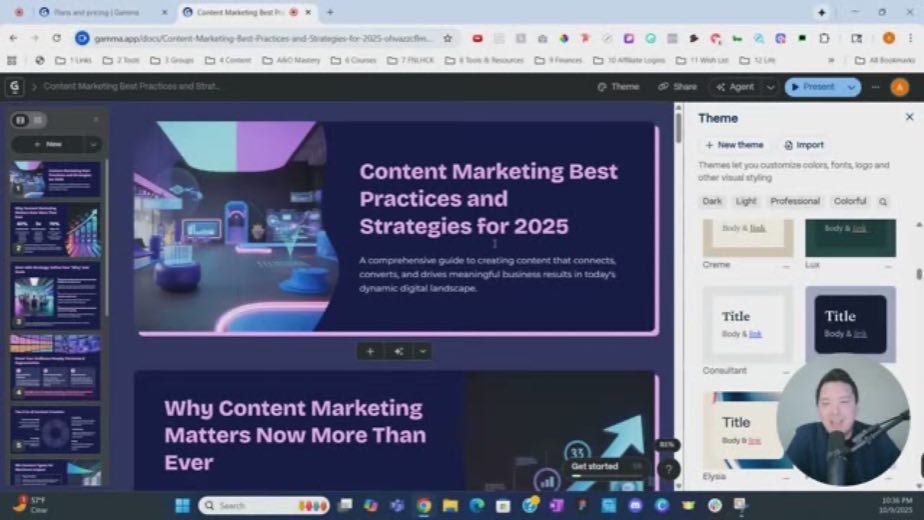This screenshot has height=520, width=924.
Task: Open the Agent assistant
Action: 735,87
